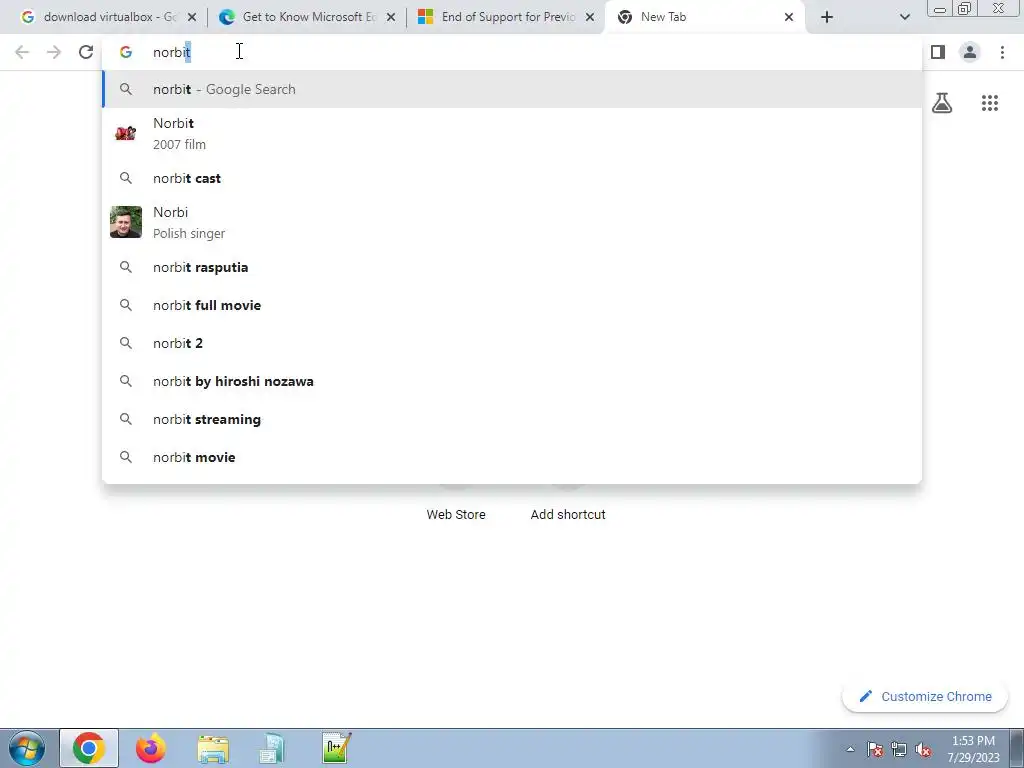Select the 'norbit 2' suggestion
The width and height of the screenshot is (1024, 768).
512,343
